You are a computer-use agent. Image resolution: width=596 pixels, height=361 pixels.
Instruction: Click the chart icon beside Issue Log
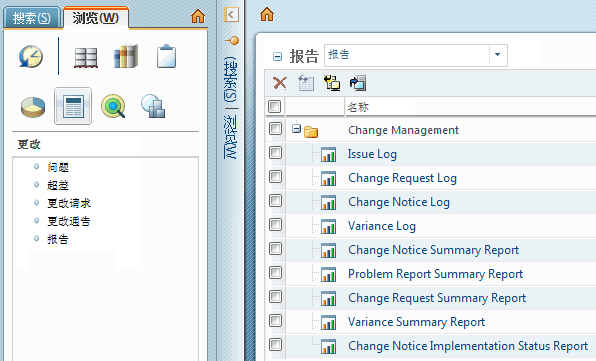click(x=328, y=155)
